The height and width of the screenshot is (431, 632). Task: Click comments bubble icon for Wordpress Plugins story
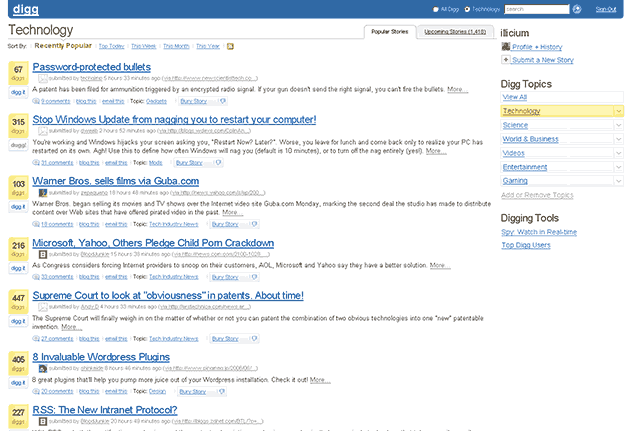coord(36,391)
